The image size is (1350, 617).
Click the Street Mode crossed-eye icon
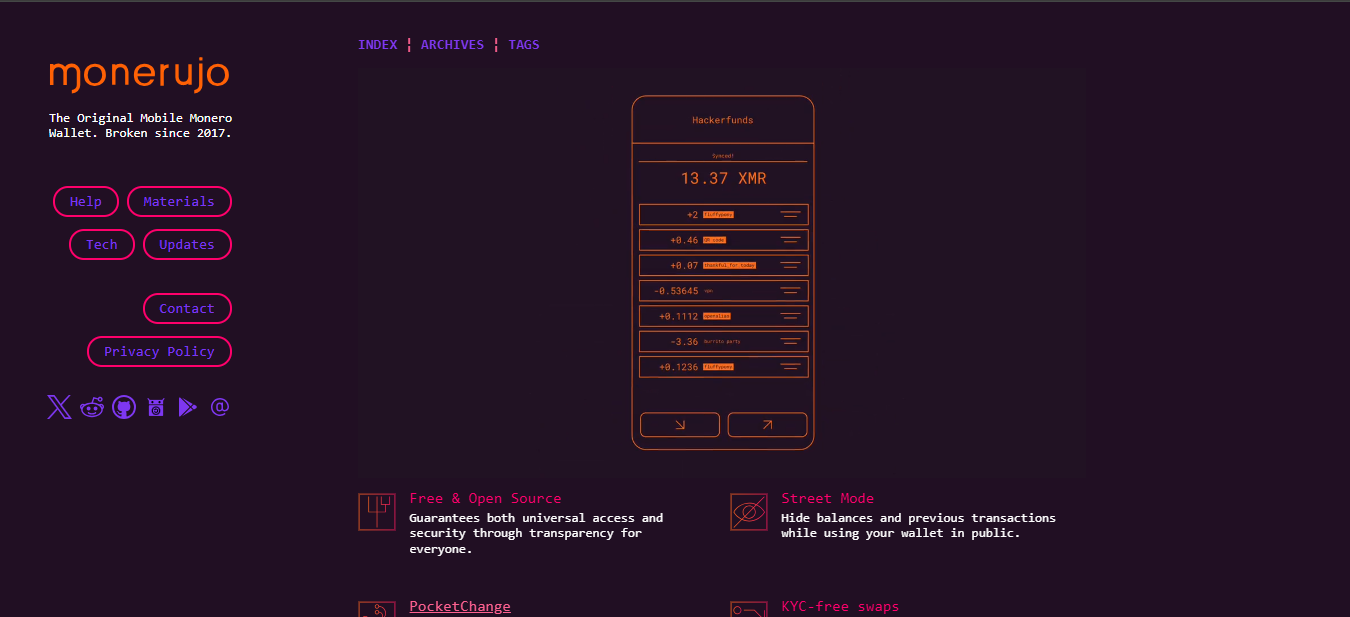coord(749,512)
